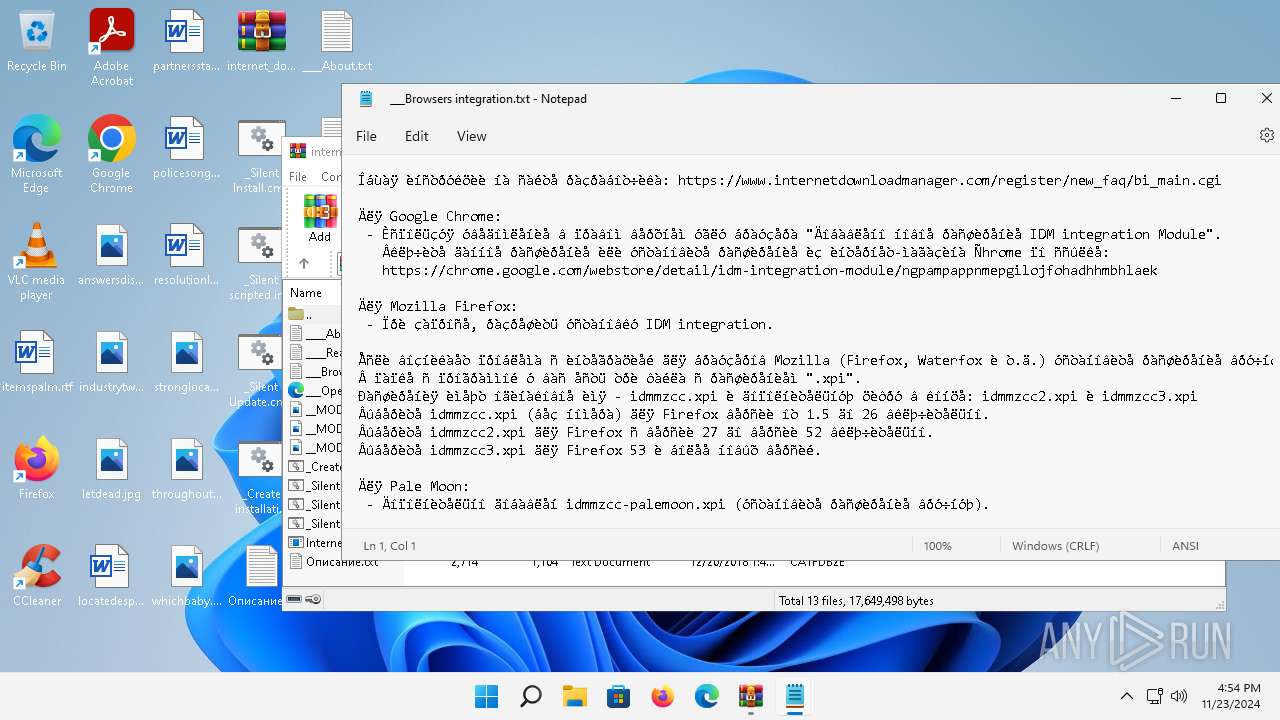Select the Описание.txt row in WinRAR
The width and height of the screenshot is (1280, 720).
[342, 562]
